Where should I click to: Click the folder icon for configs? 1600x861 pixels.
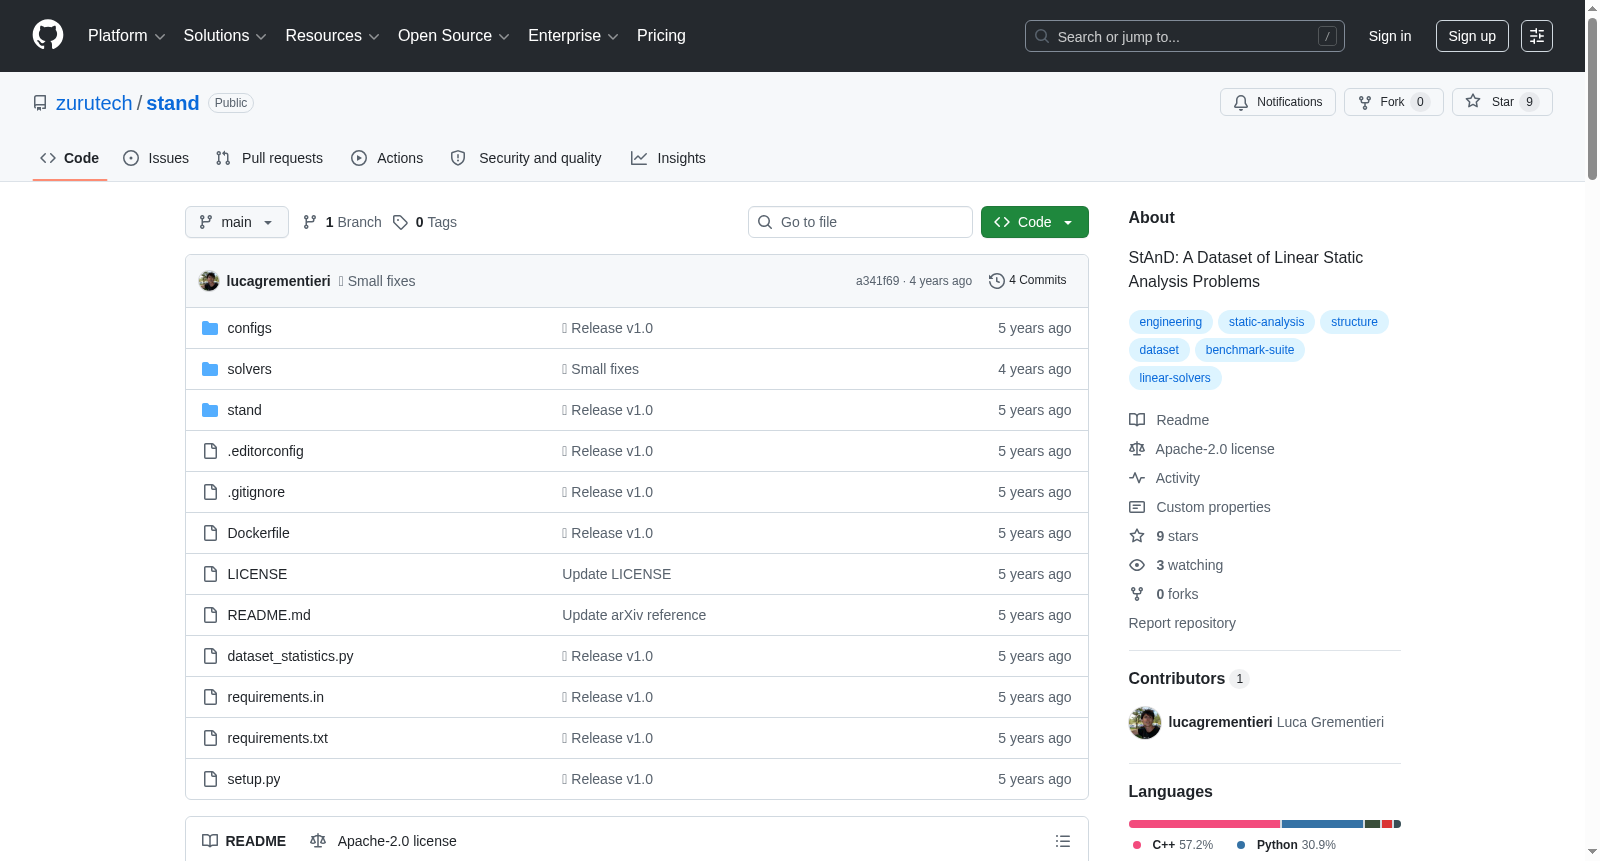(210, 328)
